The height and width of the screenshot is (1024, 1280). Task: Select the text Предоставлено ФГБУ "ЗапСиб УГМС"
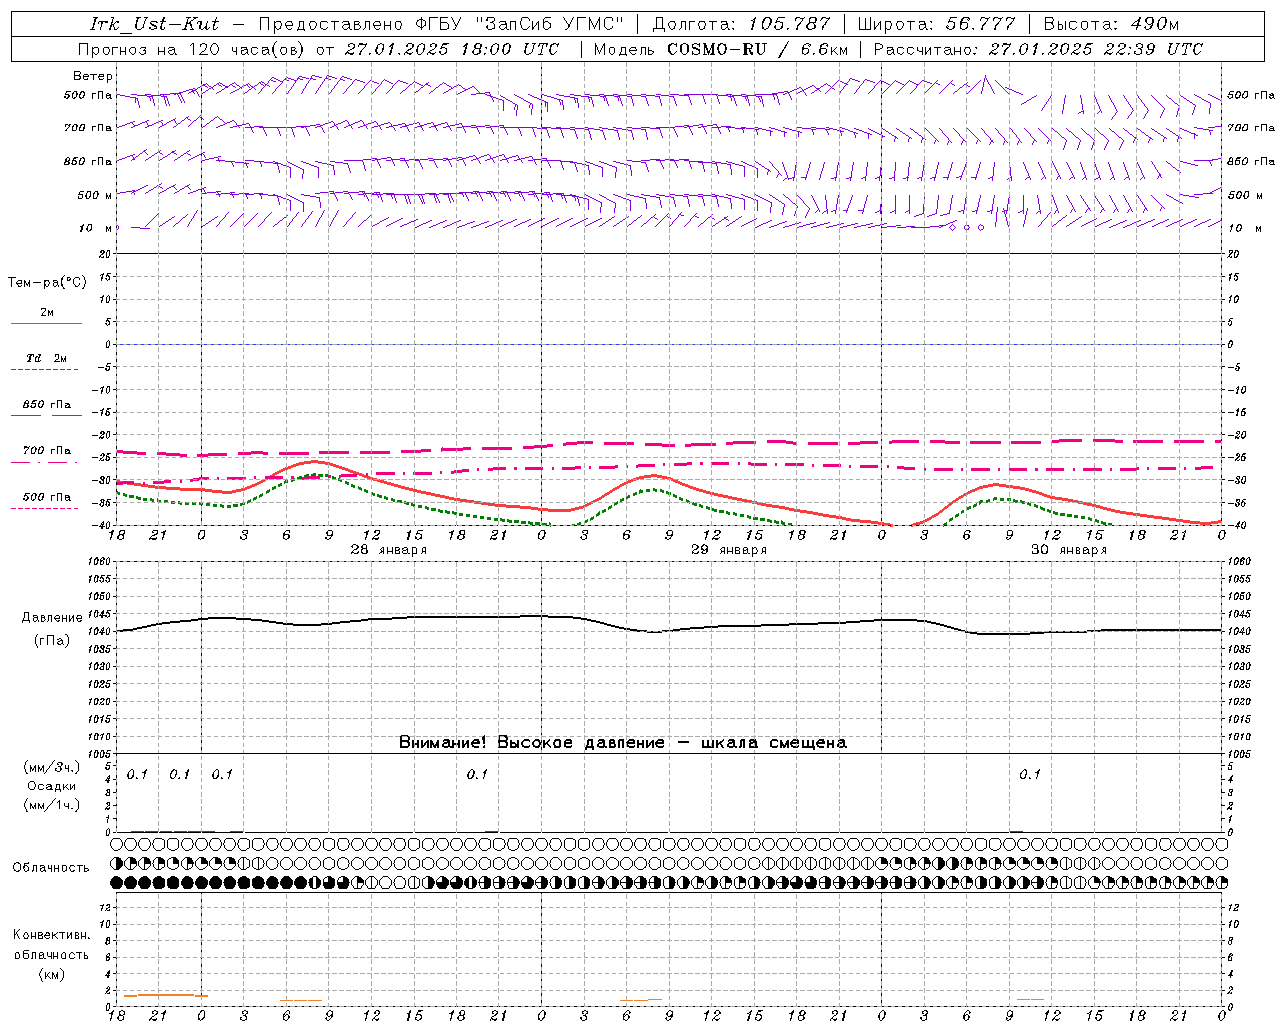[x=442, y=24]
